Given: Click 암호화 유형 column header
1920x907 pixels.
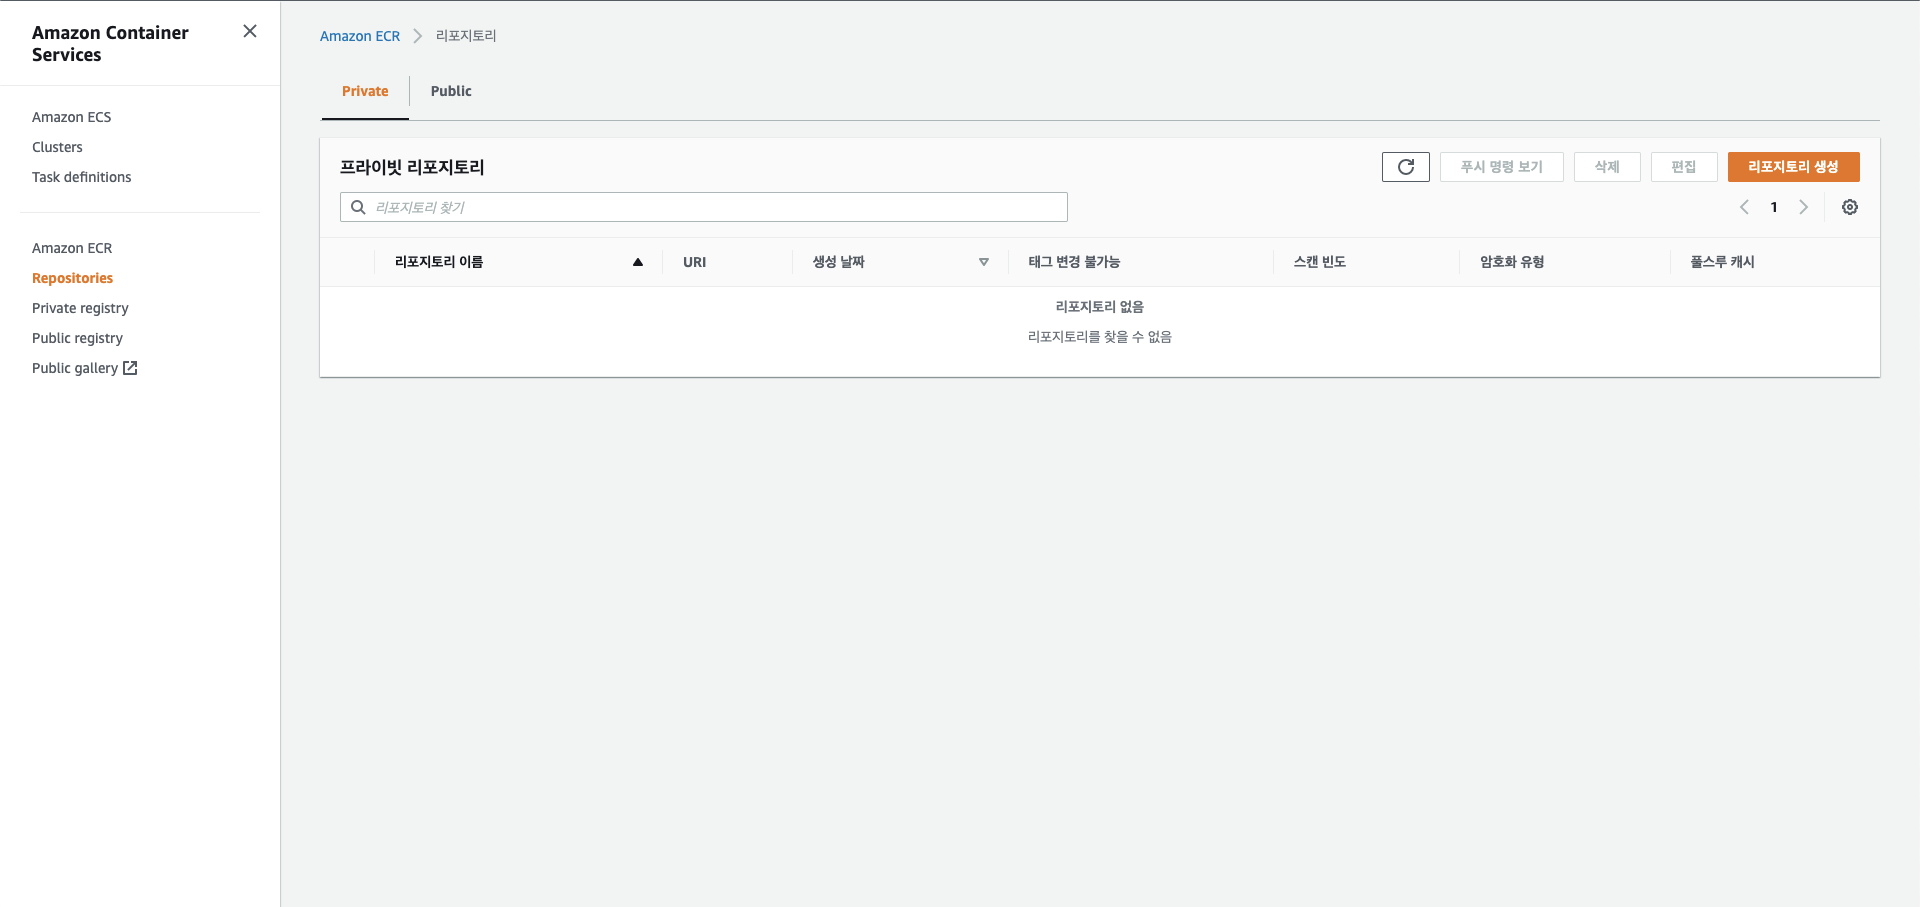Looking at the screenshot, I should (1512, 262).
